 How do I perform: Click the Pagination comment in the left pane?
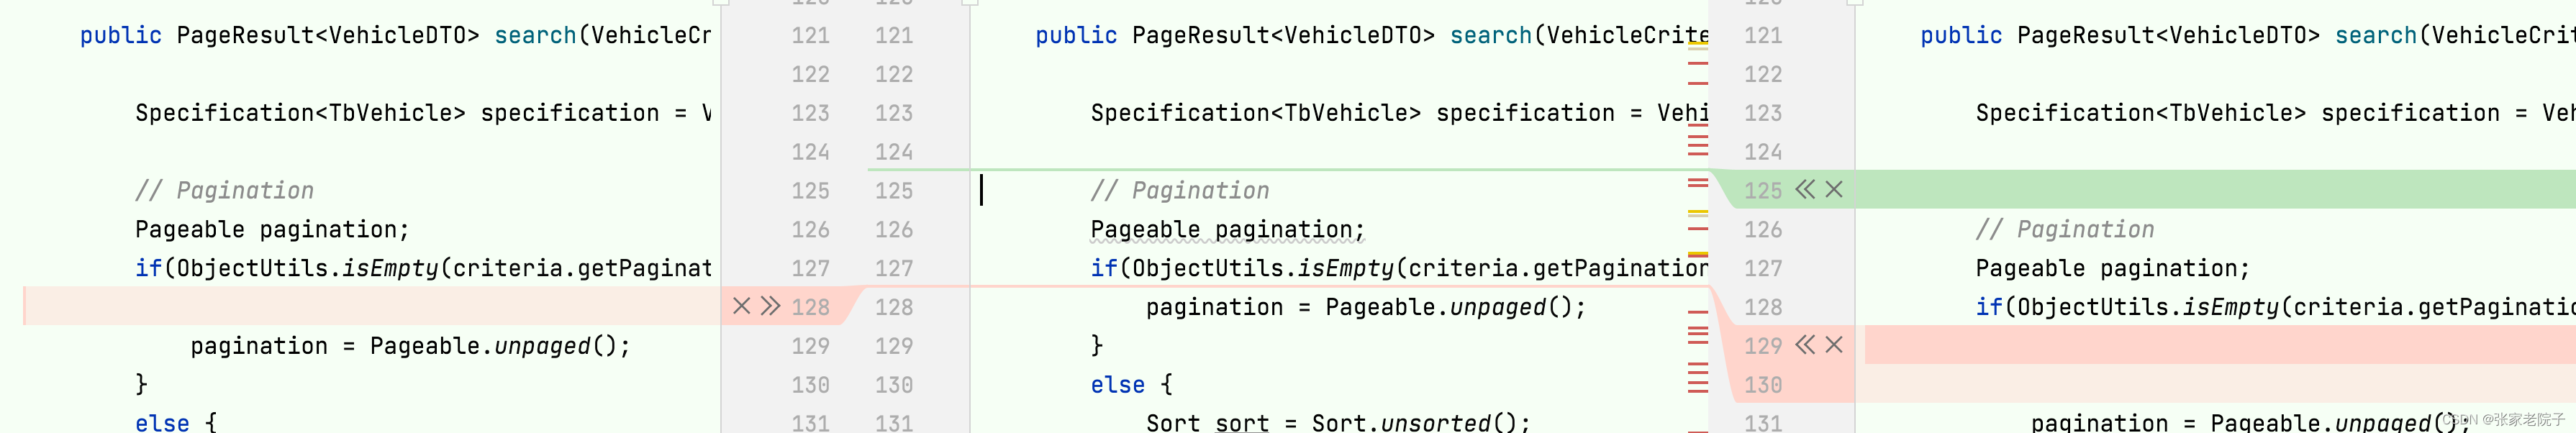tap(225, 190)
